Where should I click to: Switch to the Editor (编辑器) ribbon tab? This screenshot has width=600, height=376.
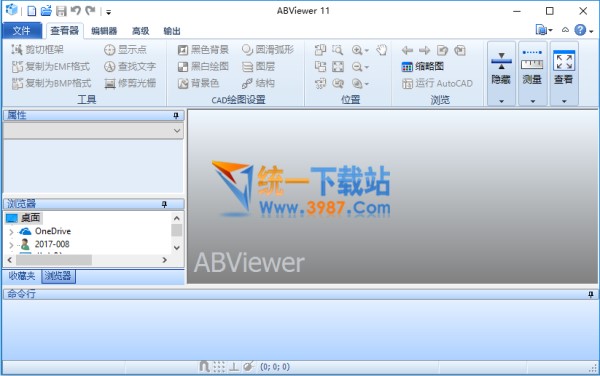coord(104,31)
